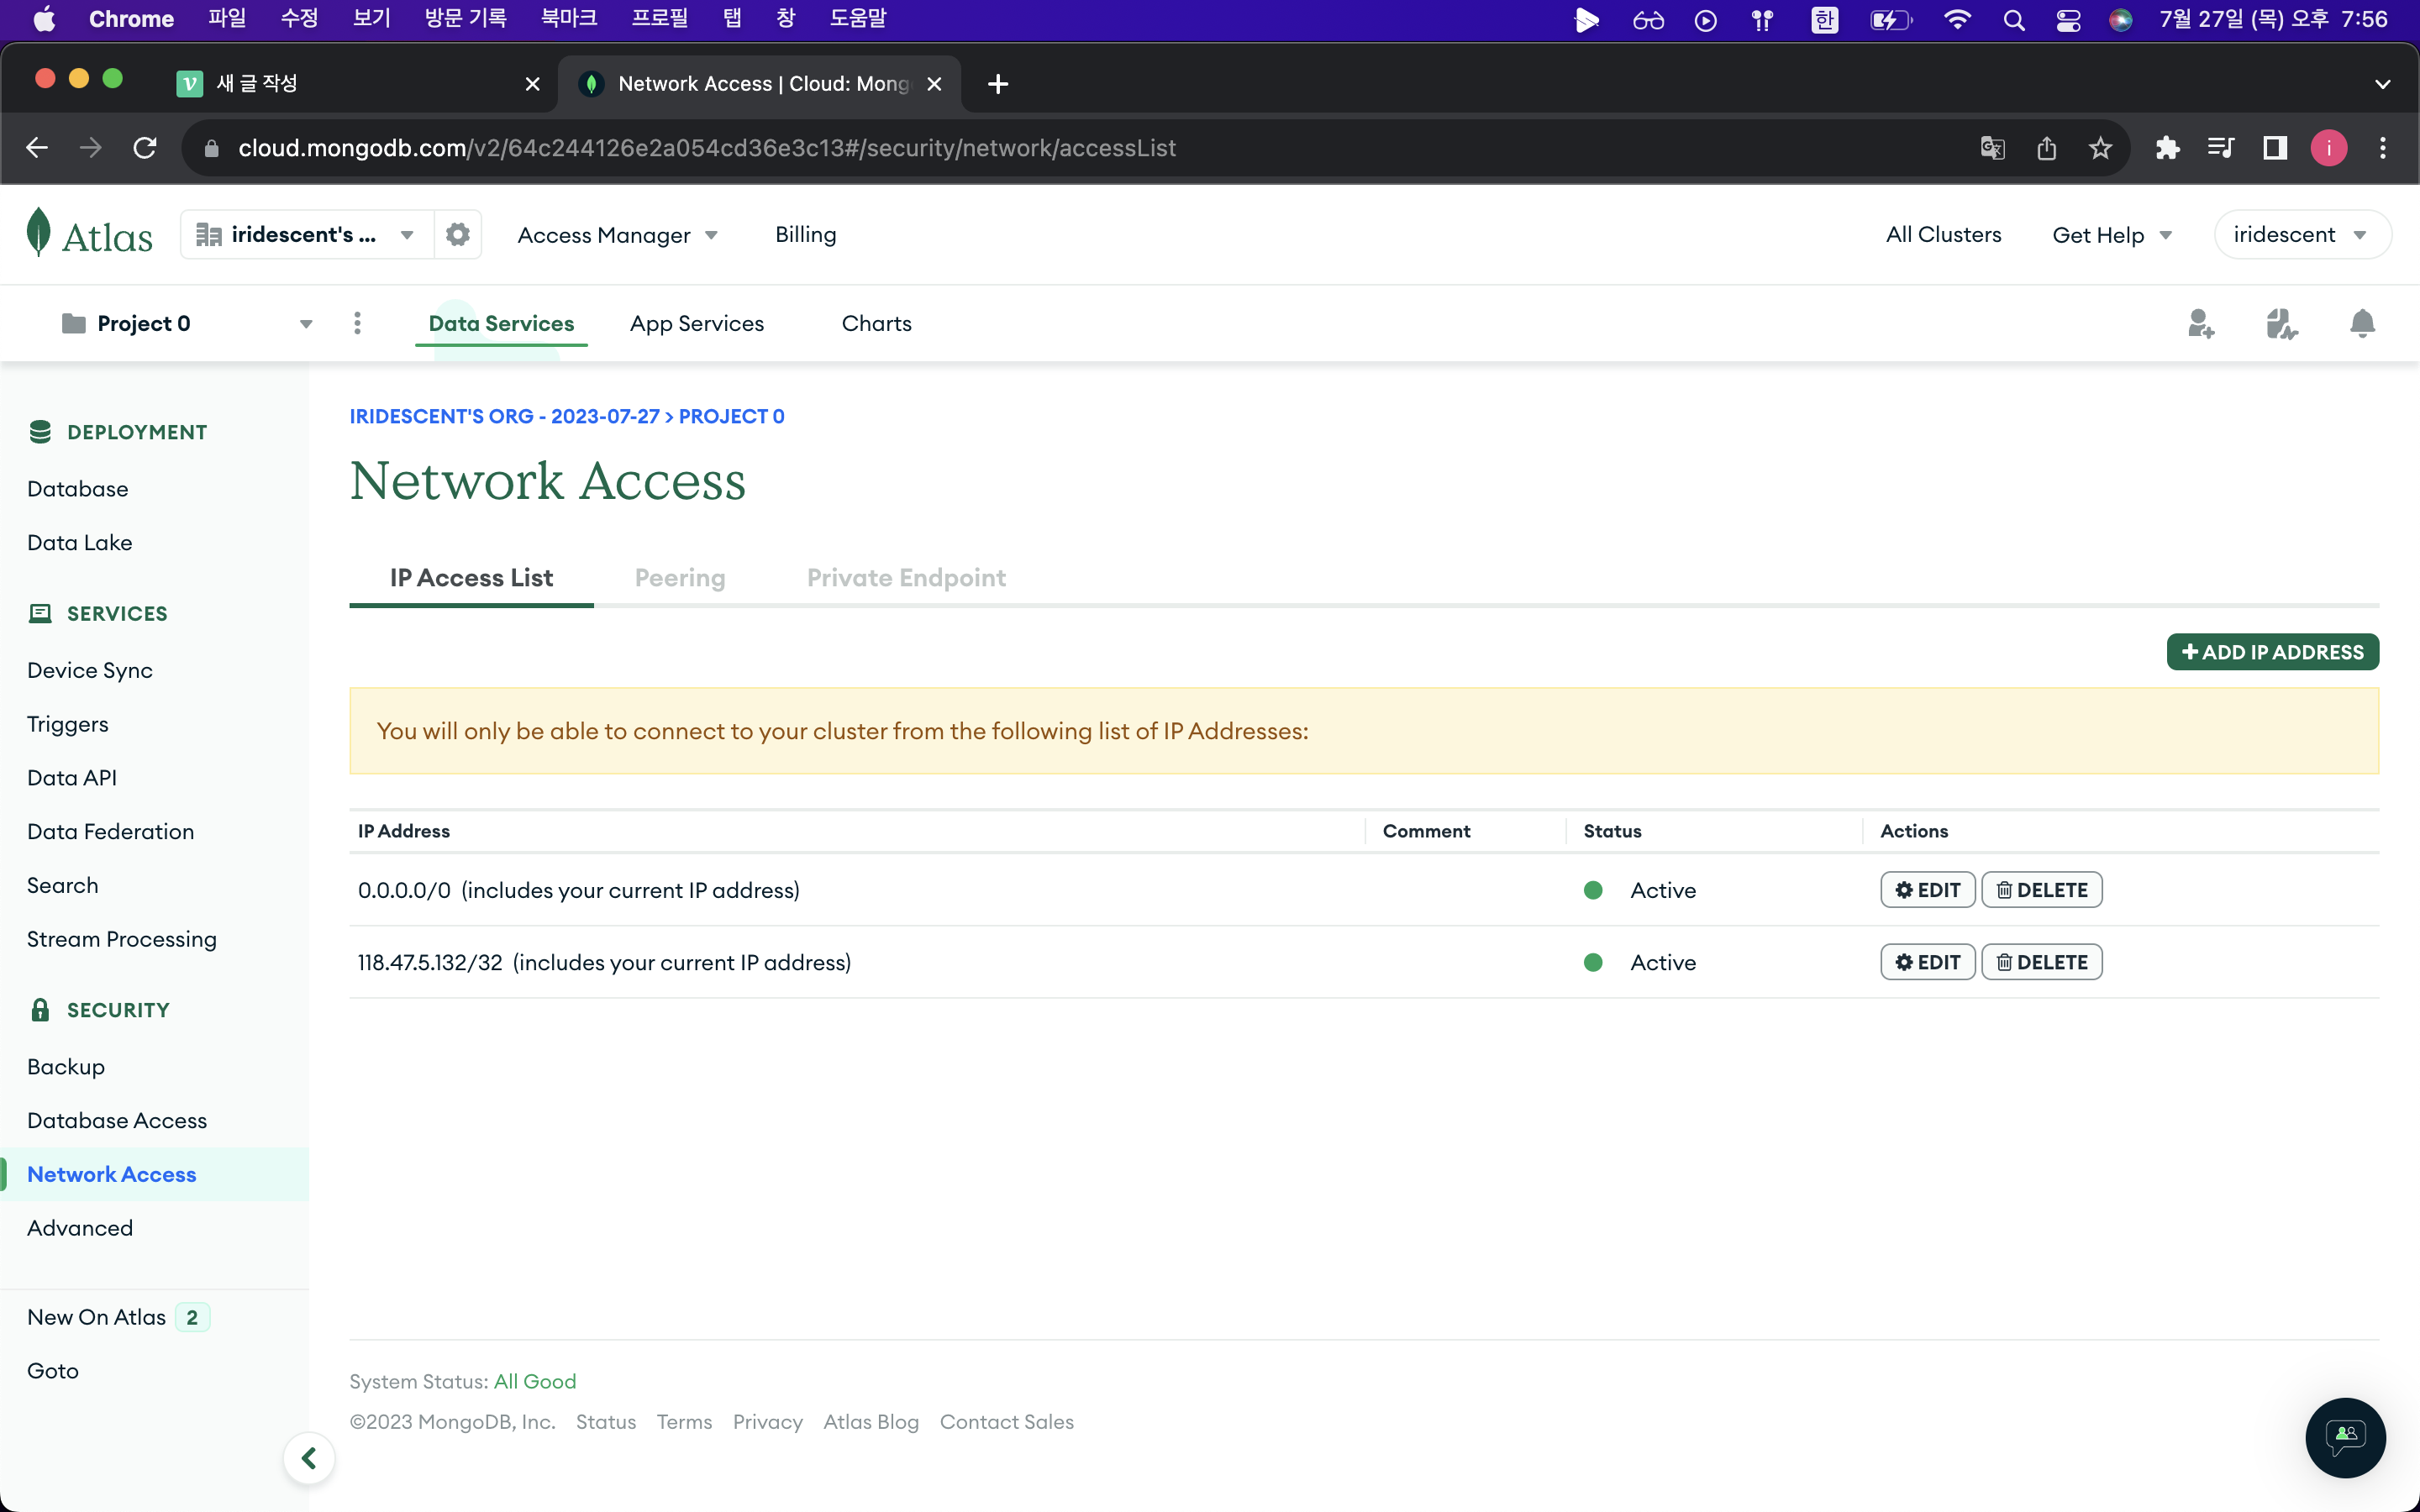This screenshot has width=2420, height=1512.
Task: Open the 북마크 menu in menu bar
Action: (x=569, y=19)
